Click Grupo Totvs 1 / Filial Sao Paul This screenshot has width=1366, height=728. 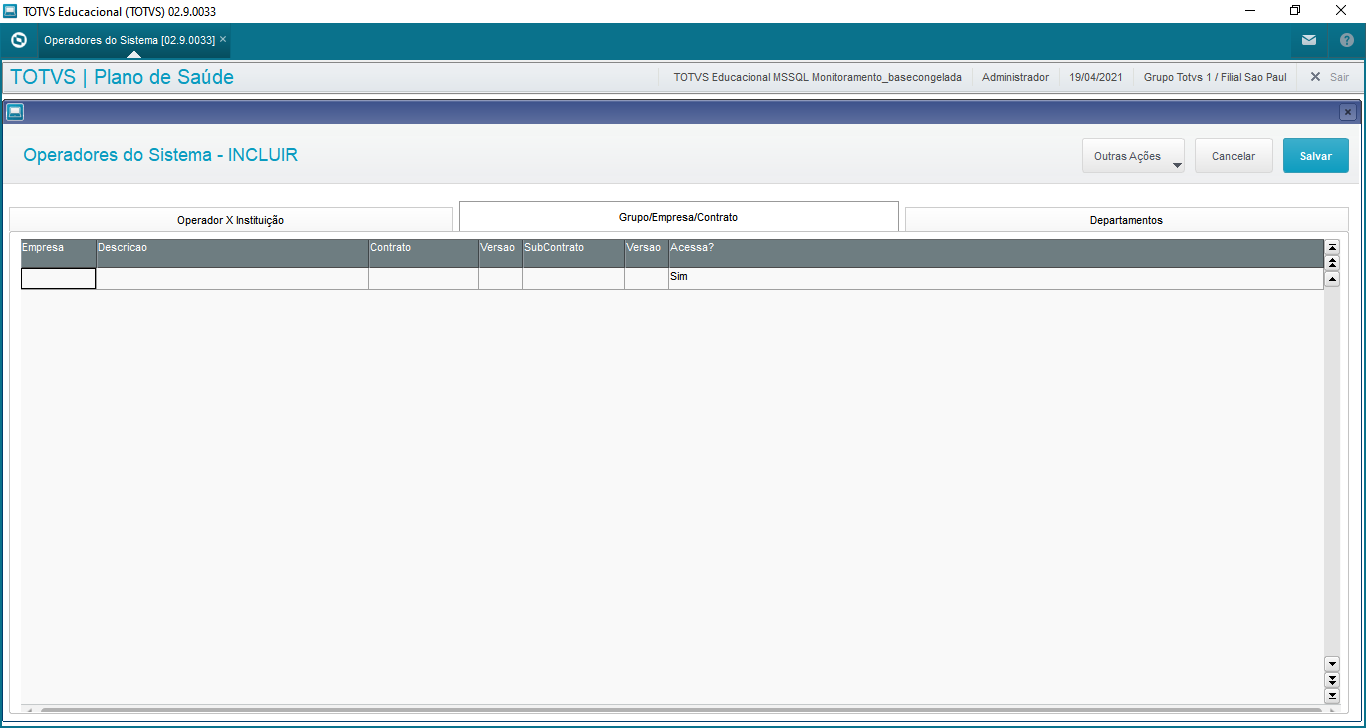click(x=1215, y=77)
